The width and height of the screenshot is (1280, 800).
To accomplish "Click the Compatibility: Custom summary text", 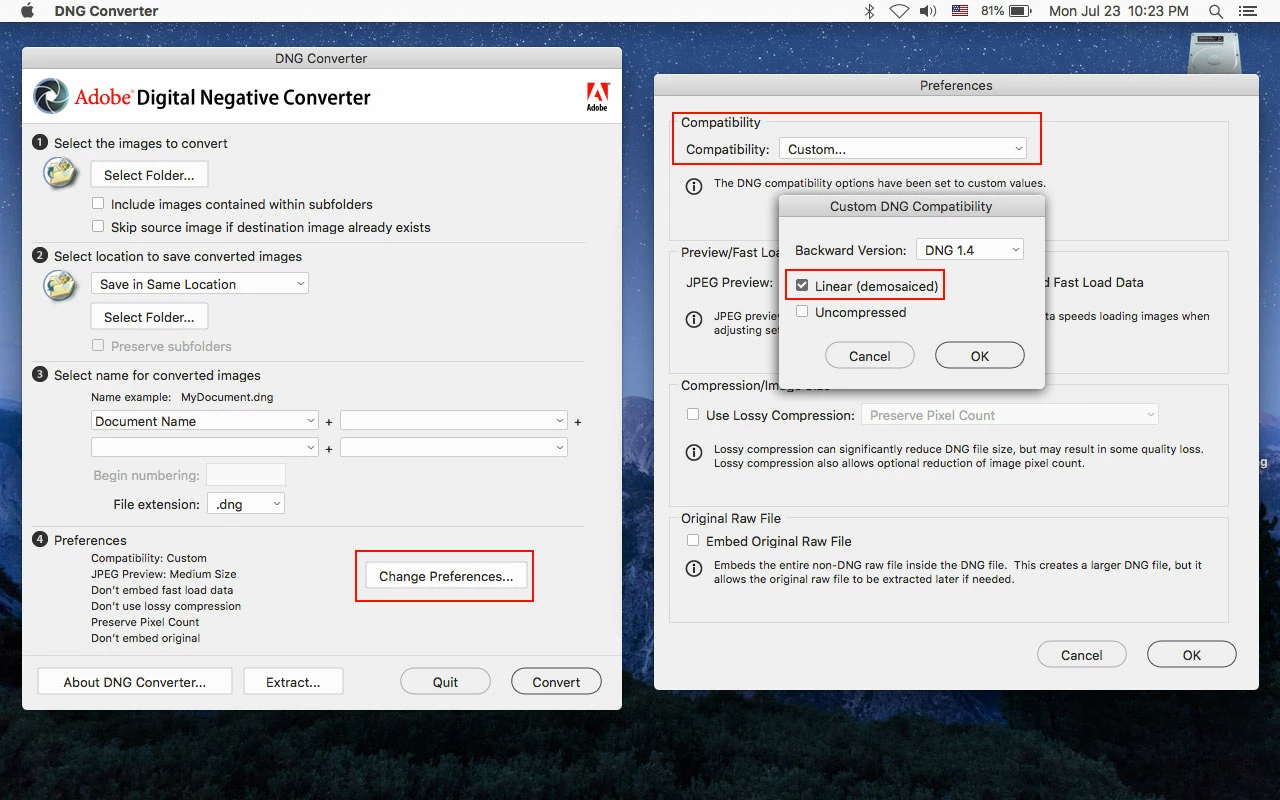I will click(149, 558).
